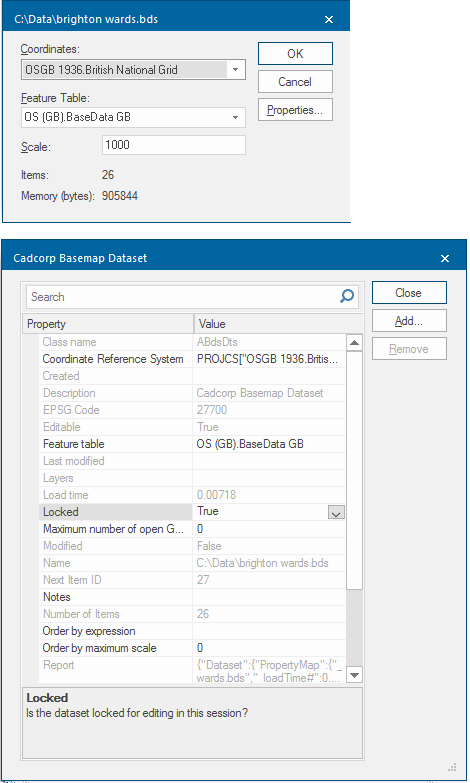Image resolution: width=470 pixels, height=783 pixels.
Task: Click the PROJCS["OSGB 1936.Britis... value cell
Action: tap(269, 359)
